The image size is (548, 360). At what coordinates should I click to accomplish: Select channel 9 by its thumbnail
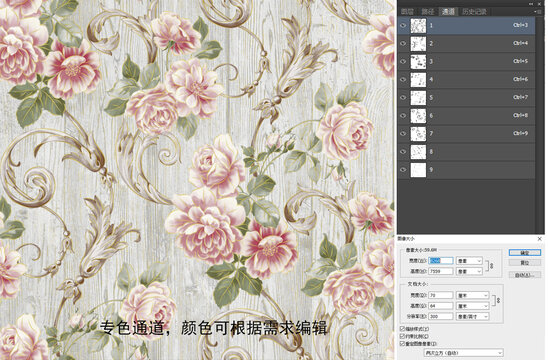[418, 170]
